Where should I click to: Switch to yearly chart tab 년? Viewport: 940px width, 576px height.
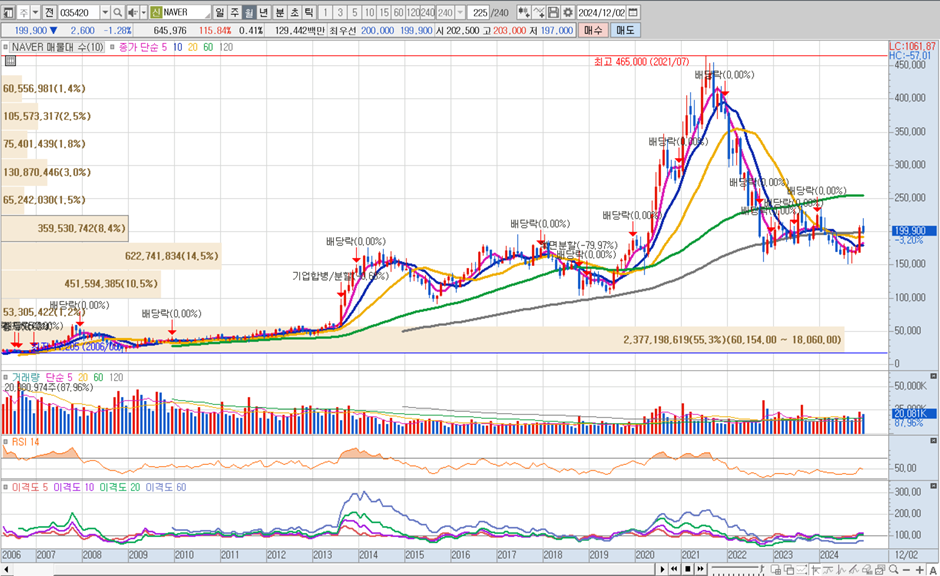[x=263, y=12]
